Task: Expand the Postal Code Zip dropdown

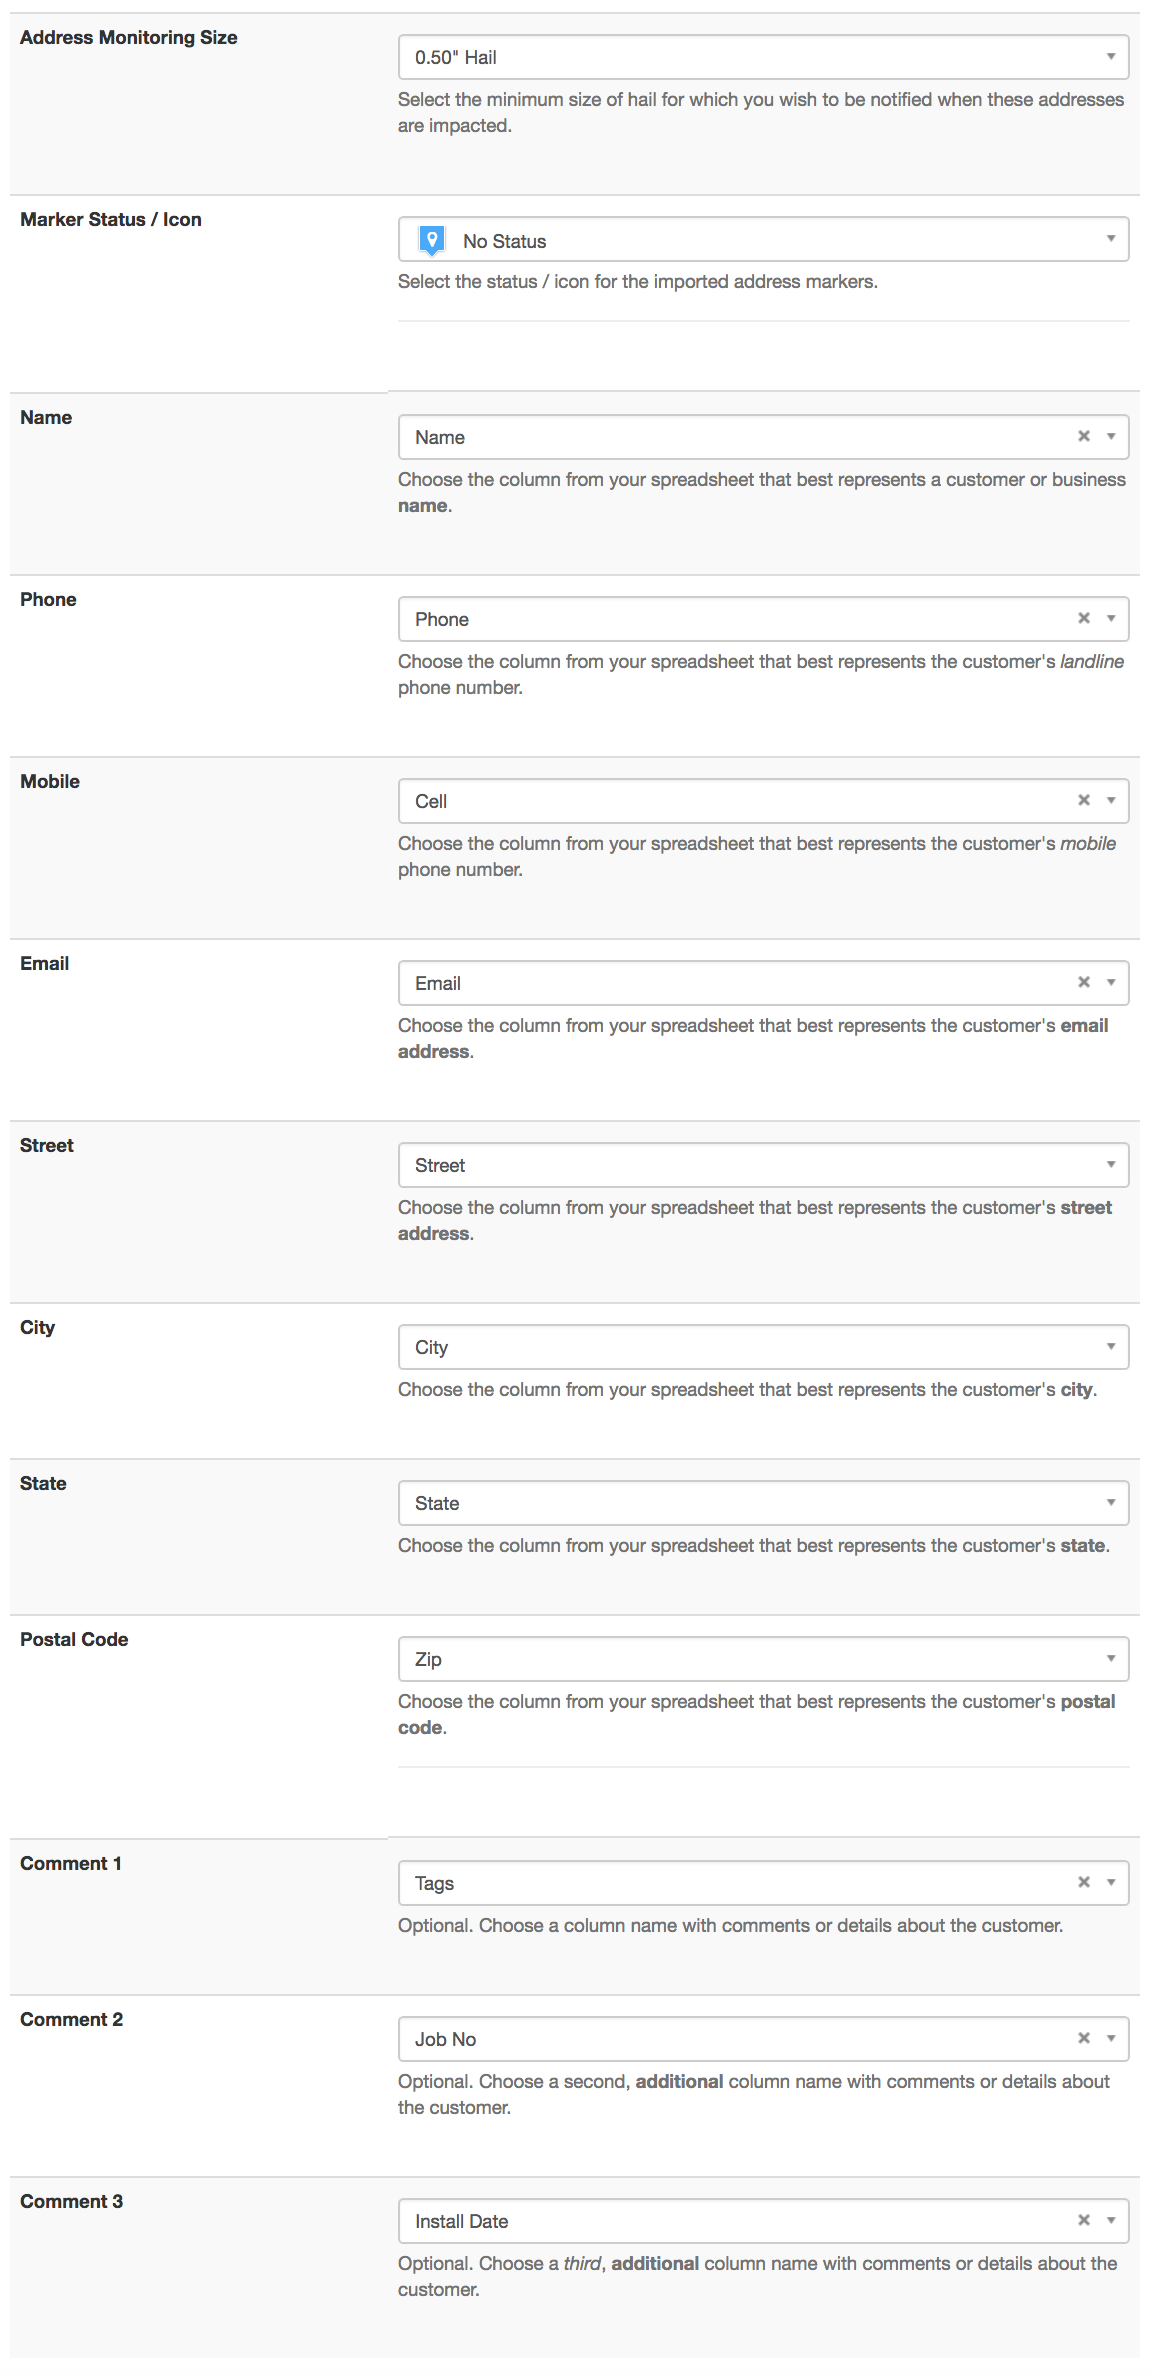Action: coord(763,1659)
